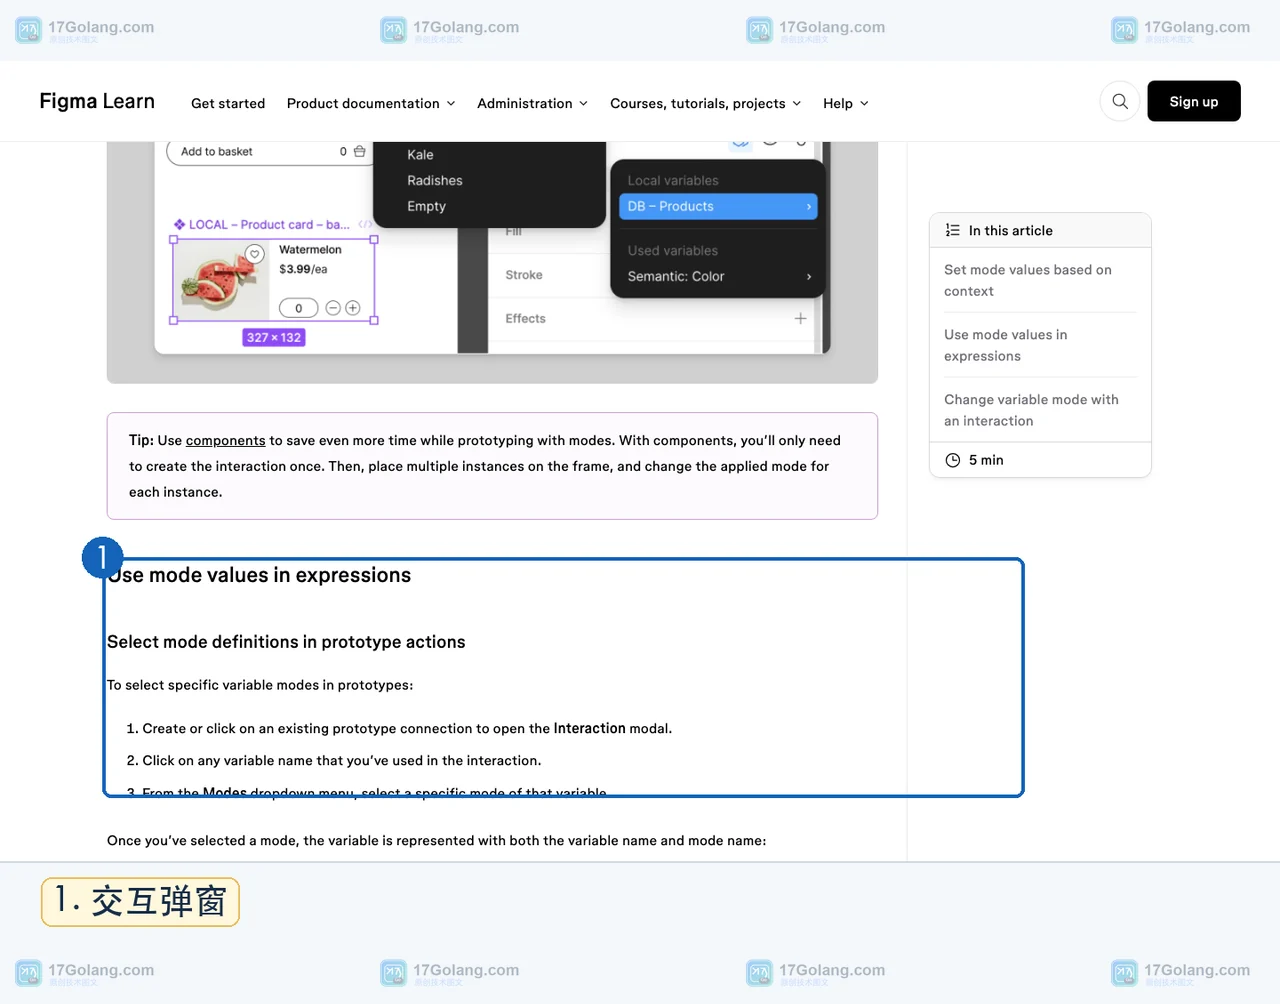1280x1004 pixels.
Task: Click the clock icon next to 5 min
Action: pos(952,460)
